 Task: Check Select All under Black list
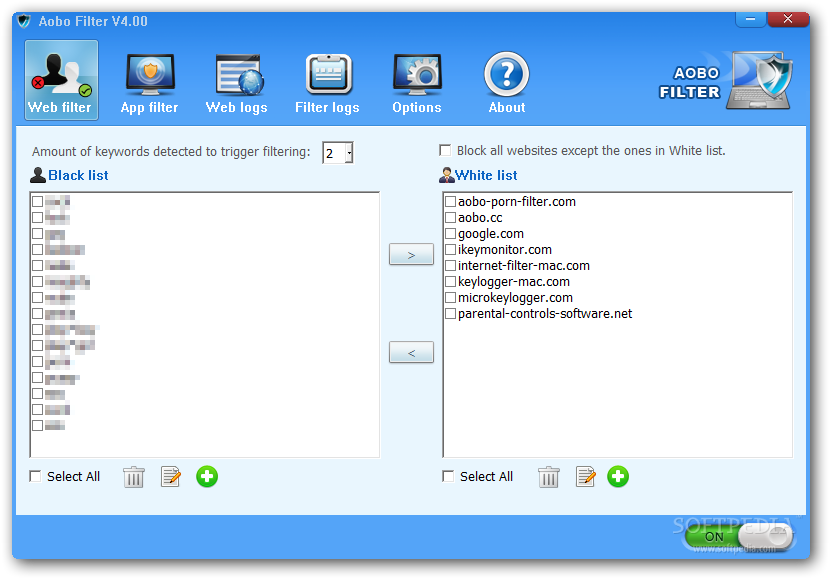click(x=35, y=476)
